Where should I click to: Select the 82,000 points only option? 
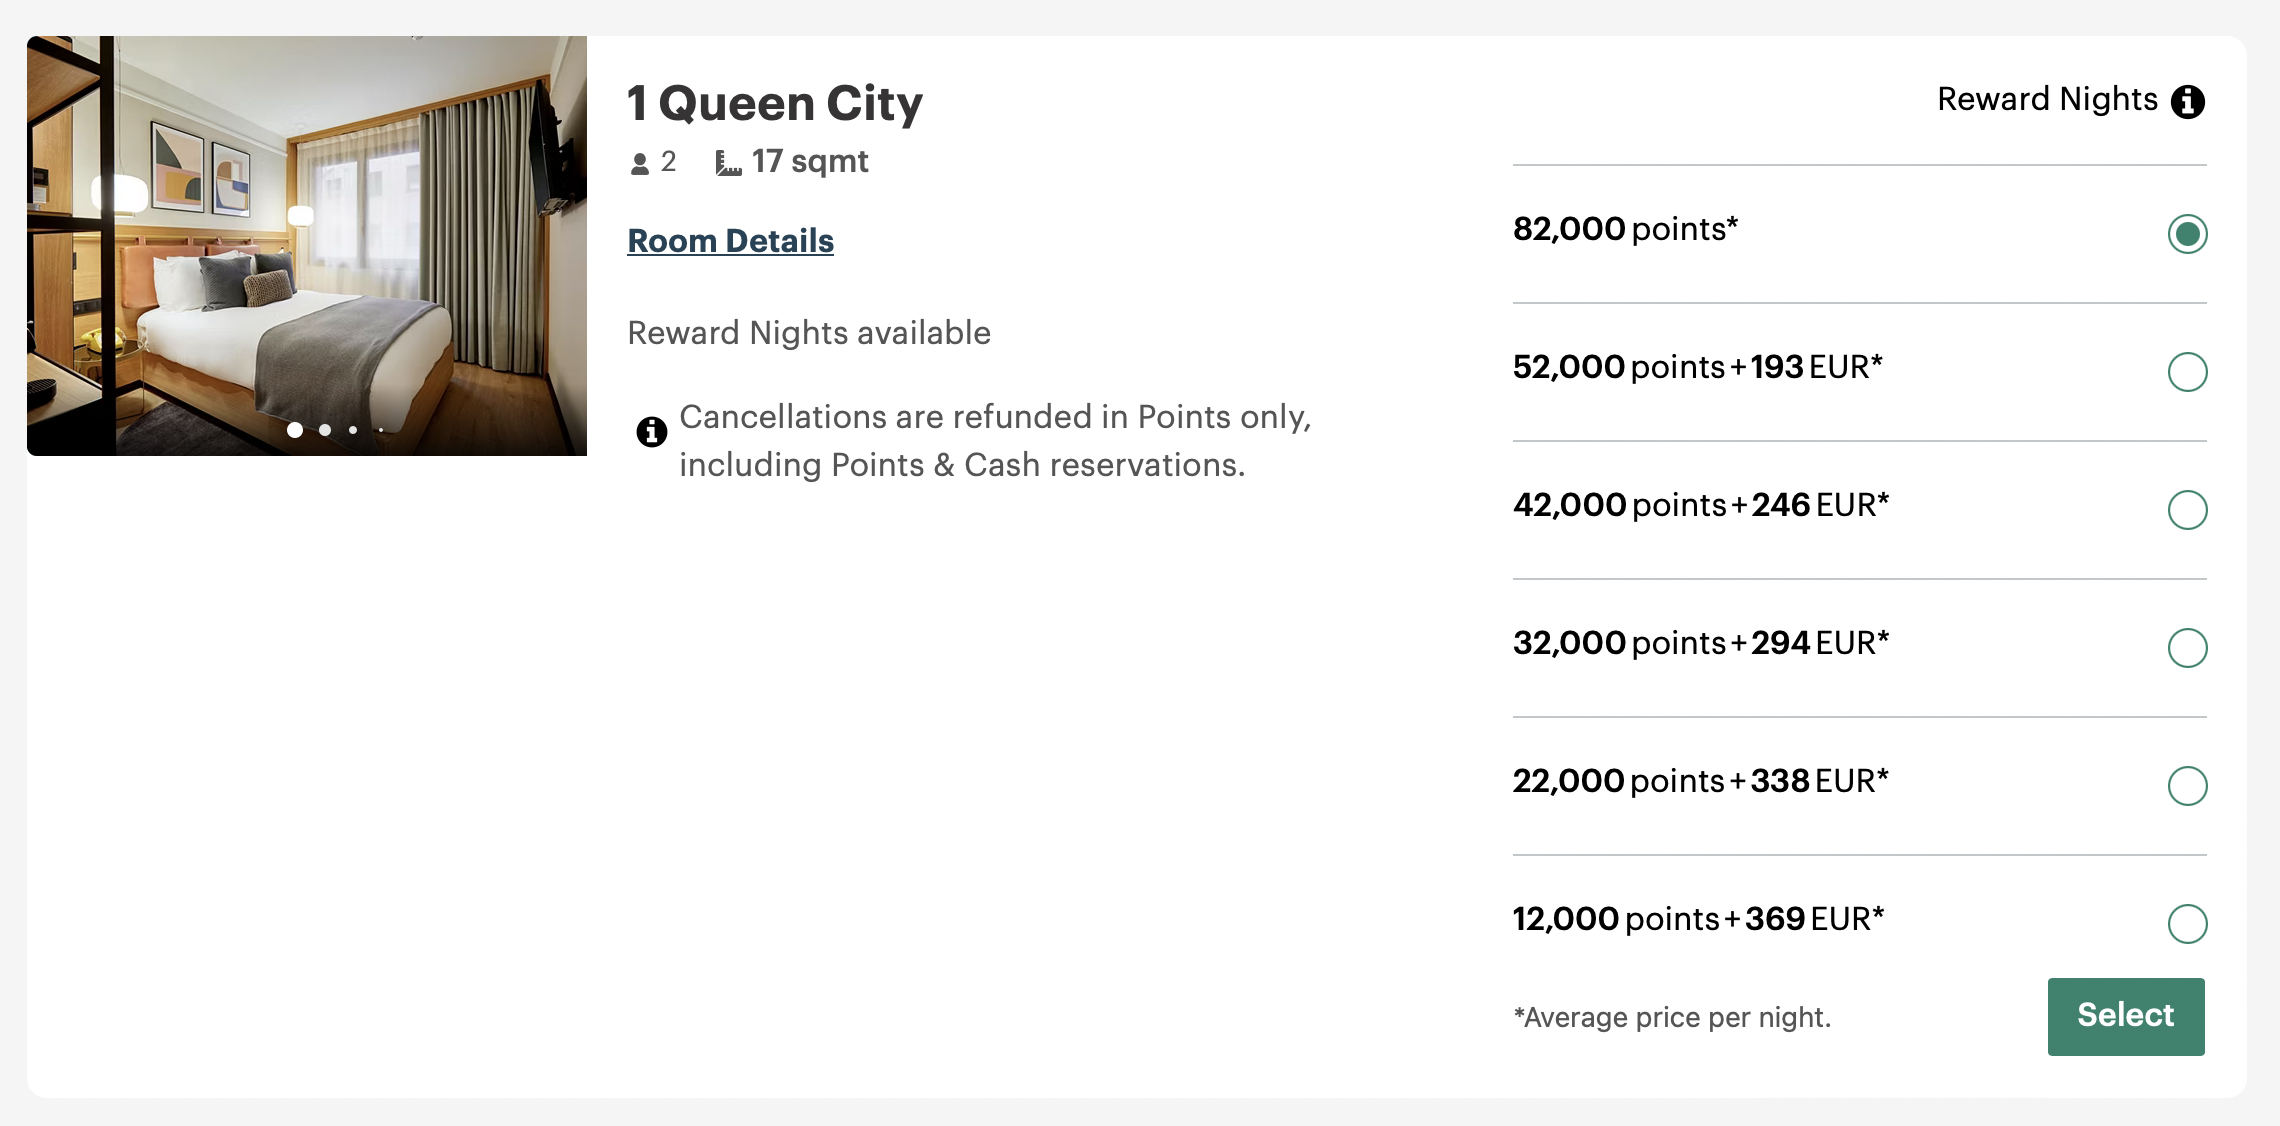[x=2187, y=234]
